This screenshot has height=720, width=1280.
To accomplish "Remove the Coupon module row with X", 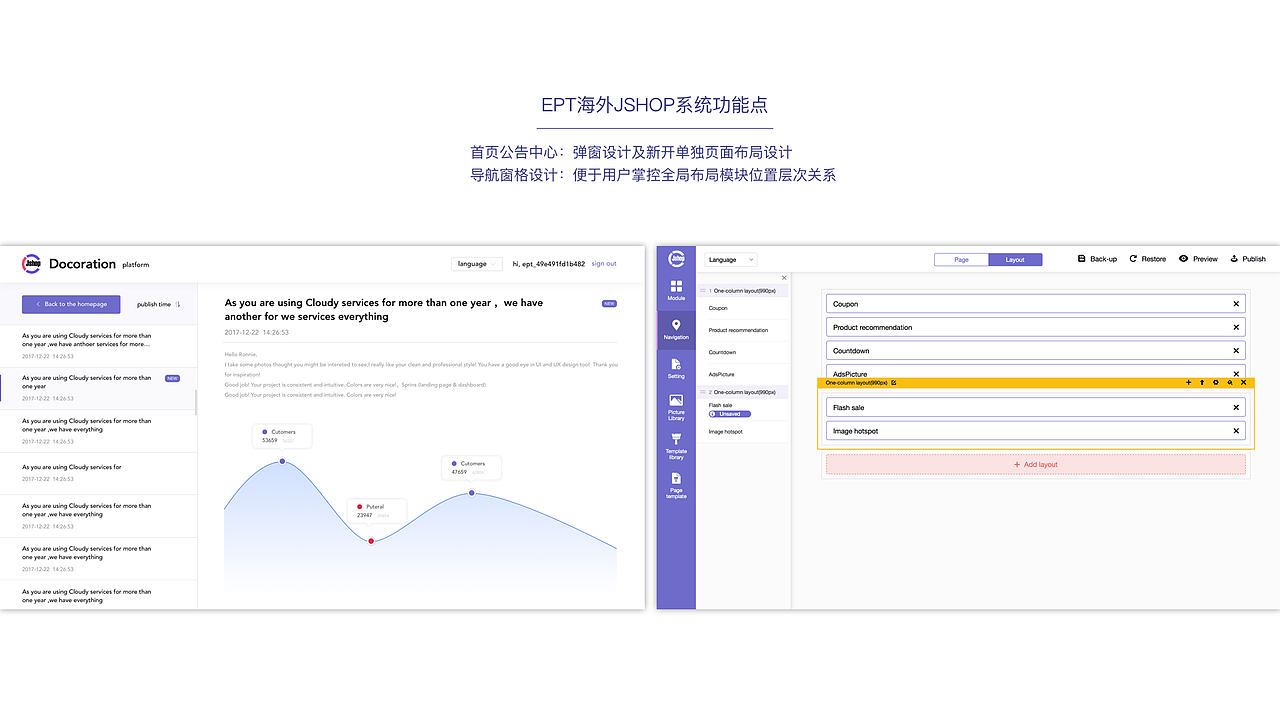I will pos(1236,304).
